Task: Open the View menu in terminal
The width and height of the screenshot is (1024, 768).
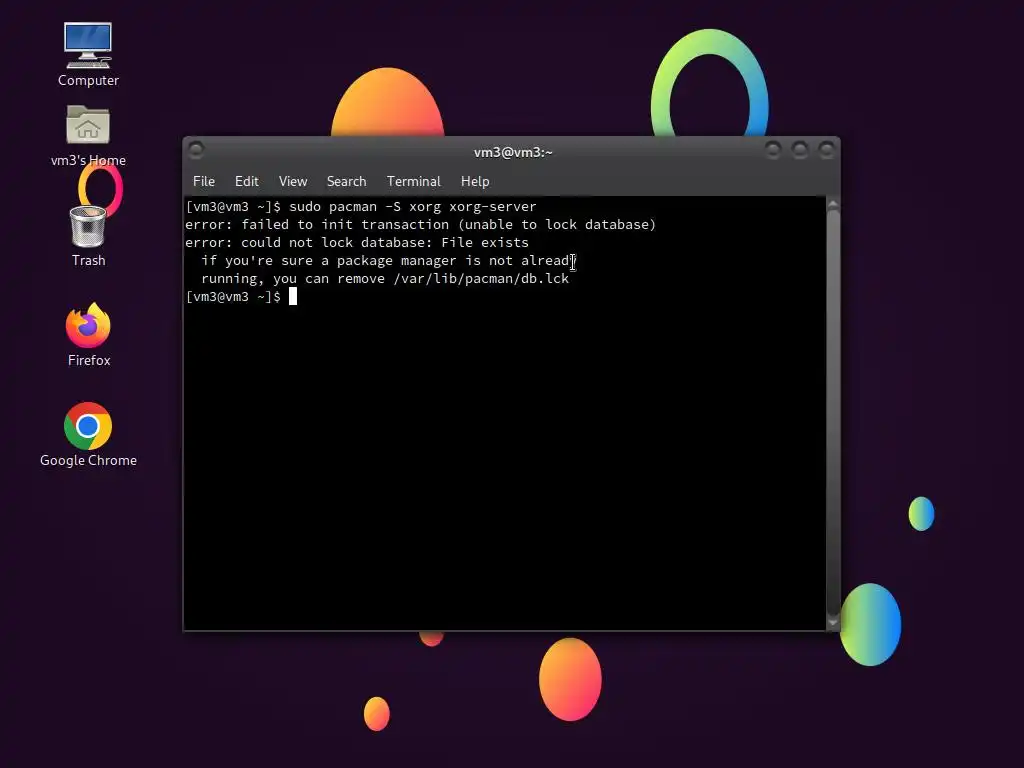Action: 293,182
